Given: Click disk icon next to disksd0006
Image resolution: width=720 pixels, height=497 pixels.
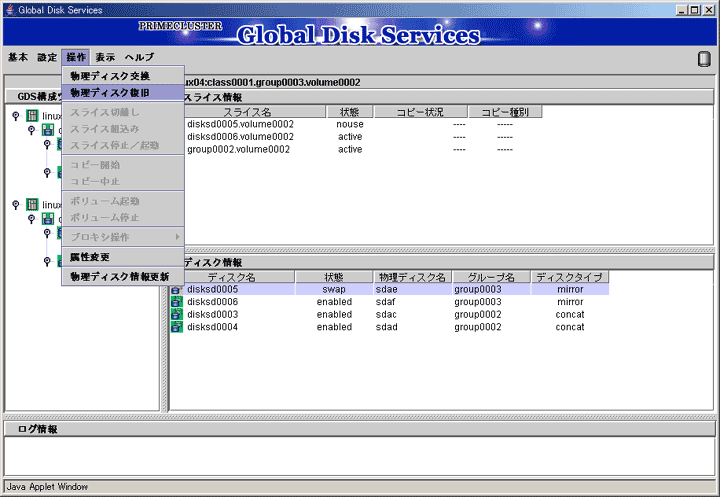Looking at the screenshot, I should pos(177,302).
